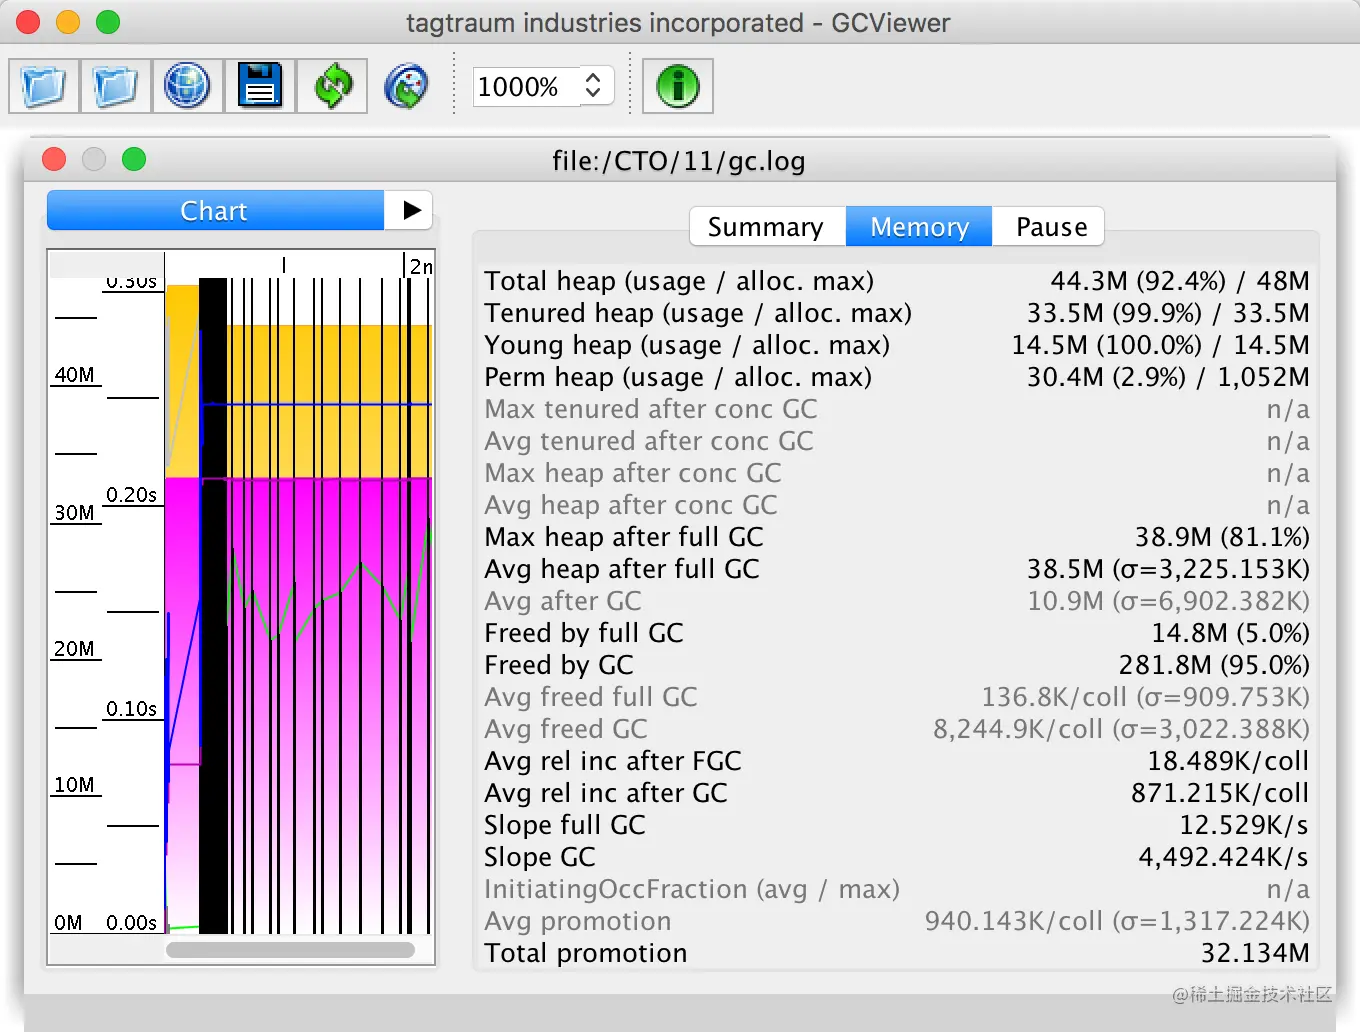
Task: Click the "Freed by full GC" label
Action: click(x=584, y=633)
